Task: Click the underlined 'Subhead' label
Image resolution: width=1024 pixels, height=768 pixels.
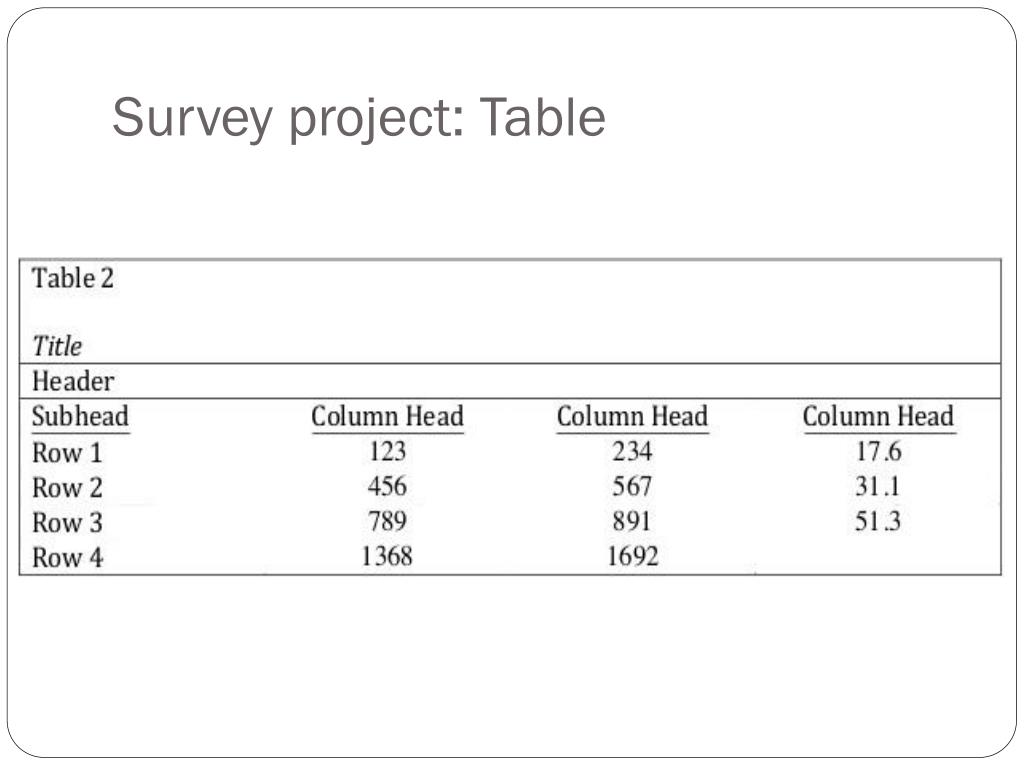Action: [80, 417]
